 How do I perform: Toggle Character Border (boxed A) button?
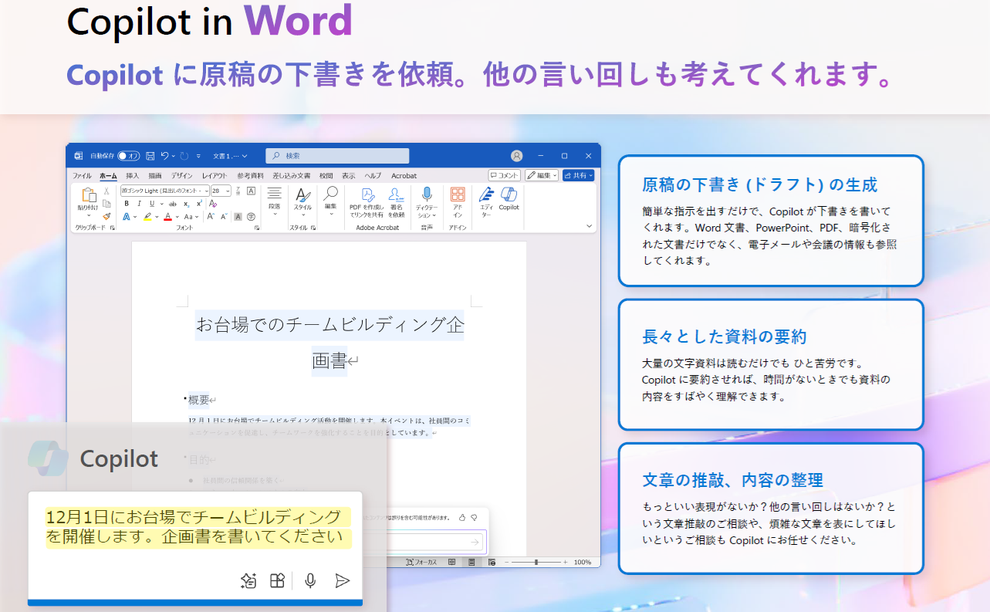251,191
